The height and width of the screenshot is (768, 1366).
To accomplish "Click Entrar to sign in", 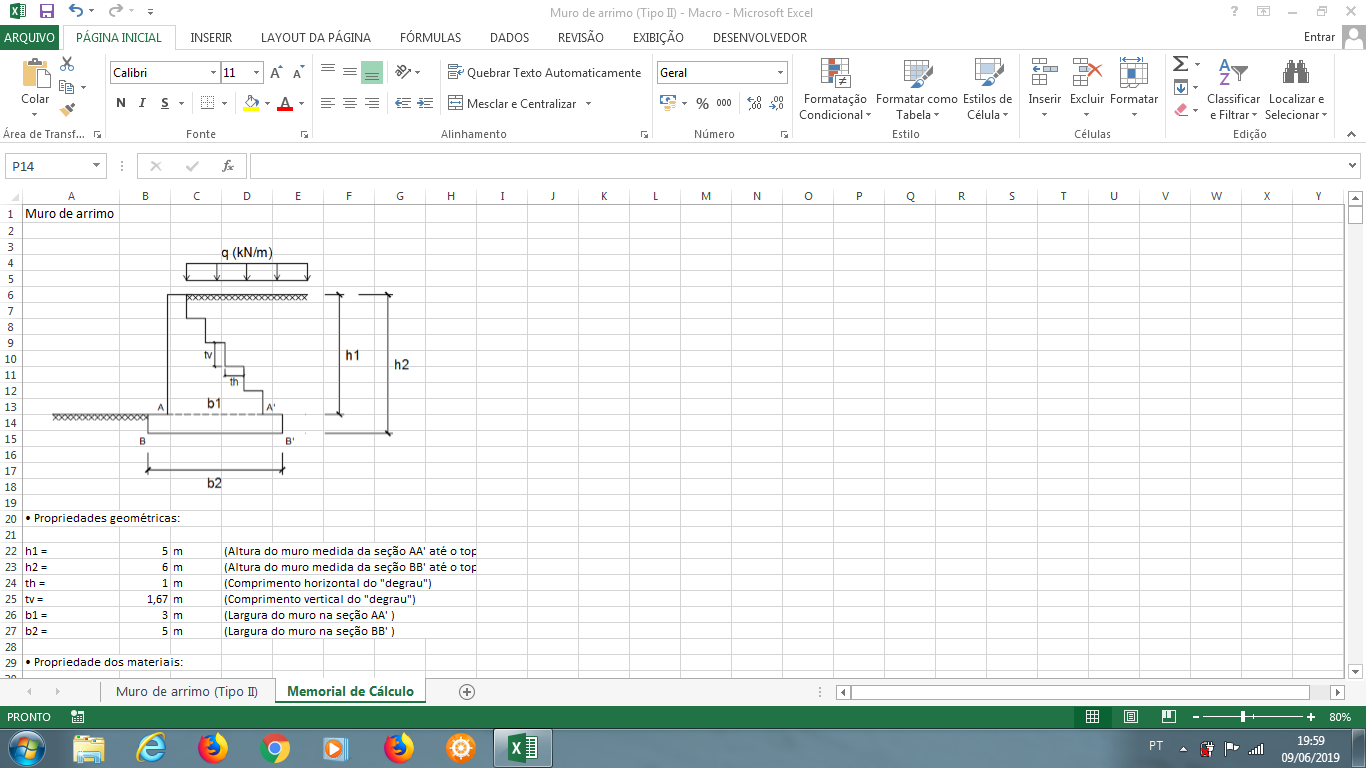I will [x=1320, y=38].
